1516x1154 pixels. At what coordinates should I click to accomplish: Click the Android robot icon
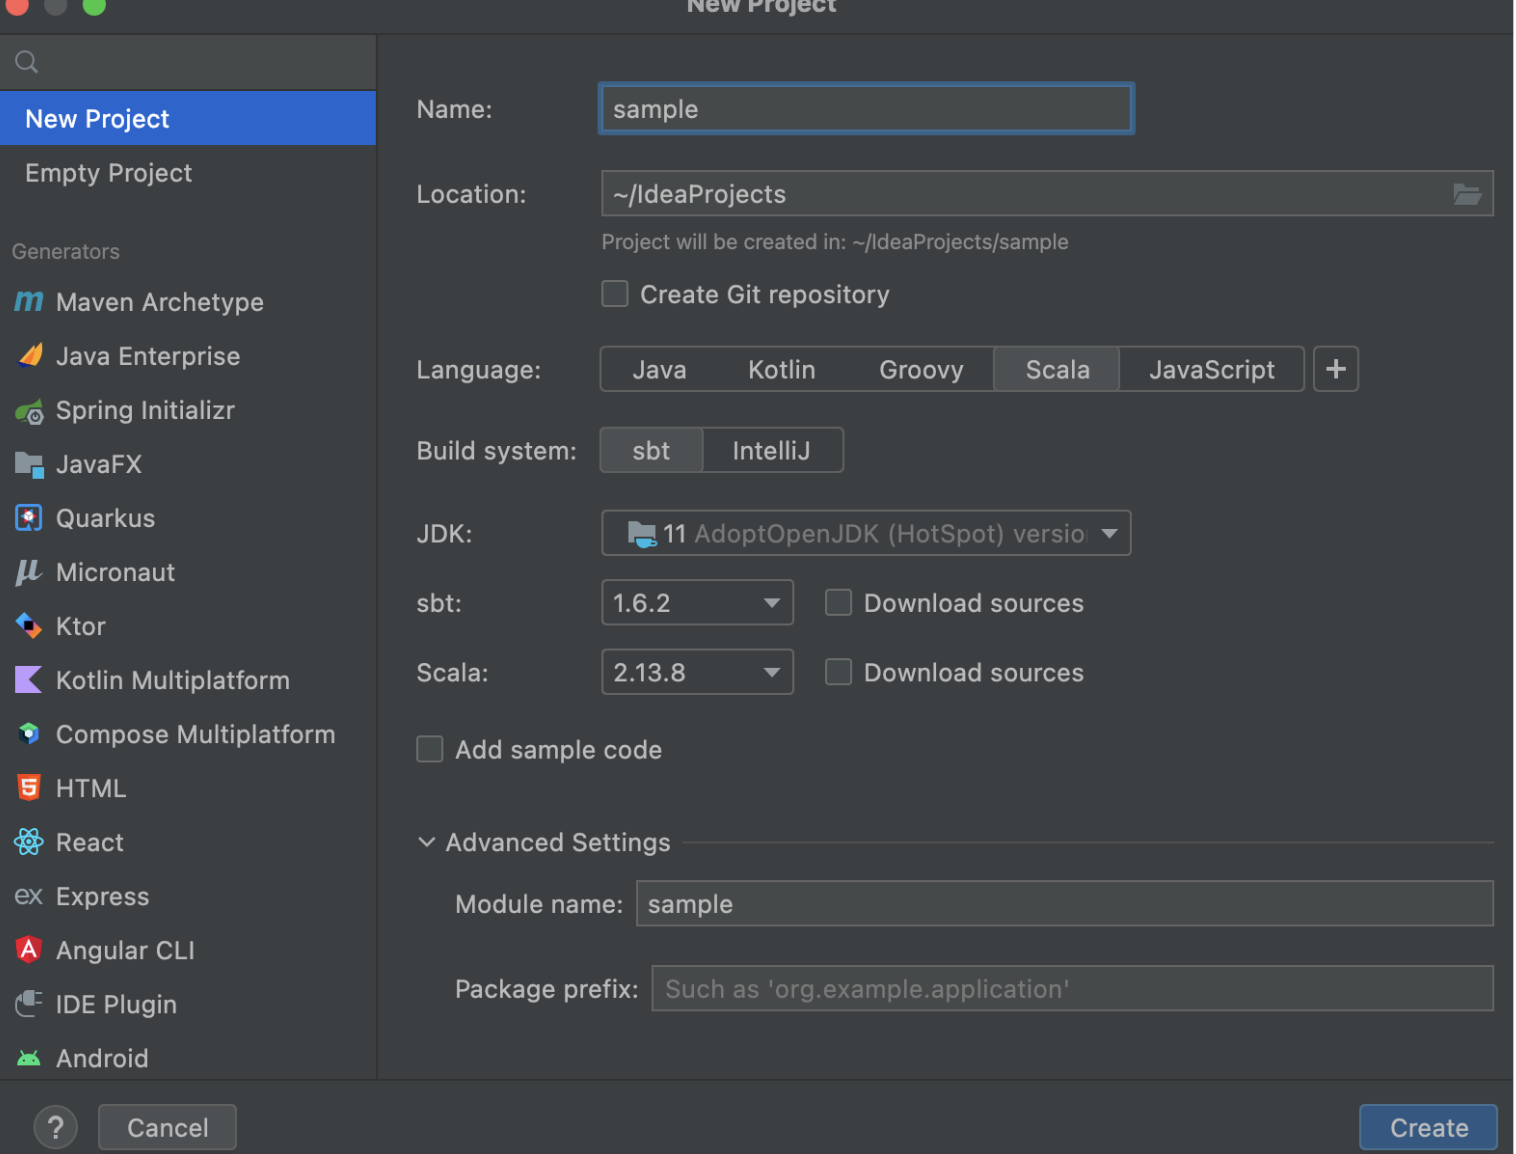pyautogui.click(x=29, y=1058)
